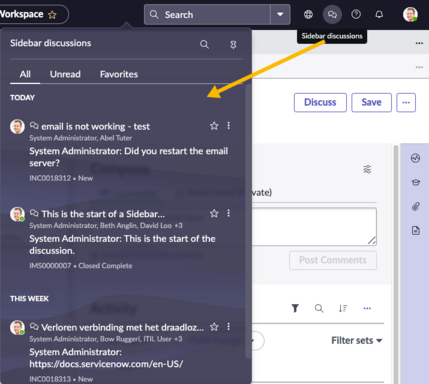Search within Sidebar discussions panel
This screenshot has height=384, width=429.
point(204,44)
